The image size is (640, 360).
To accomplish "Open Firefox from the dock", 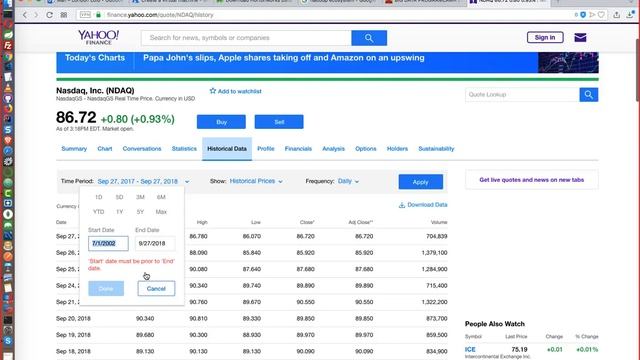I will click(8, 109).
